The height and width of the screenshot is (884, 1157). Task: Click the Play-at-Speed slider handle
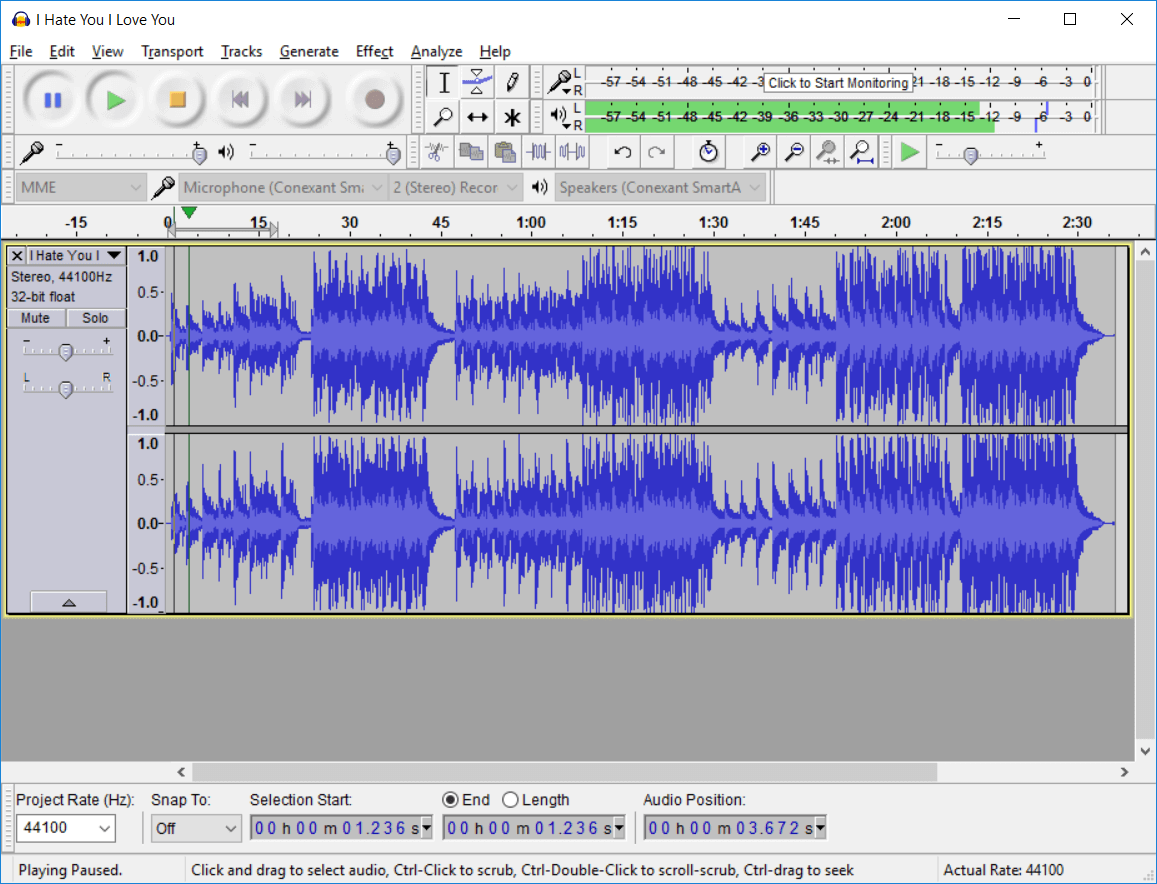pos(971,155)
